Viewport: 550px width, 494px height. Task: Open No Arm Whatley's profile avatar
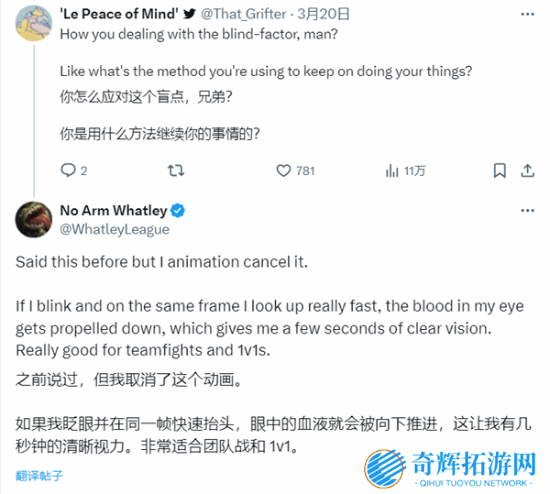tap(34, 220)
